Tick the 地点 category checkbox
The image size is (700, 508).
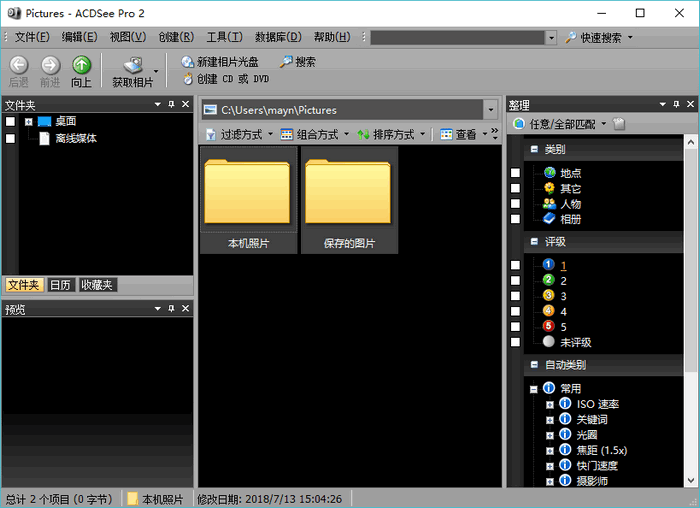point(515,173)
